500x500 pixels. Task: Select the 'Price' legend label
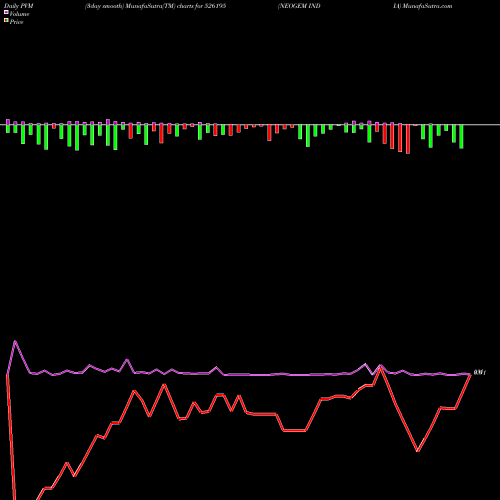click(x=16, y=22)
